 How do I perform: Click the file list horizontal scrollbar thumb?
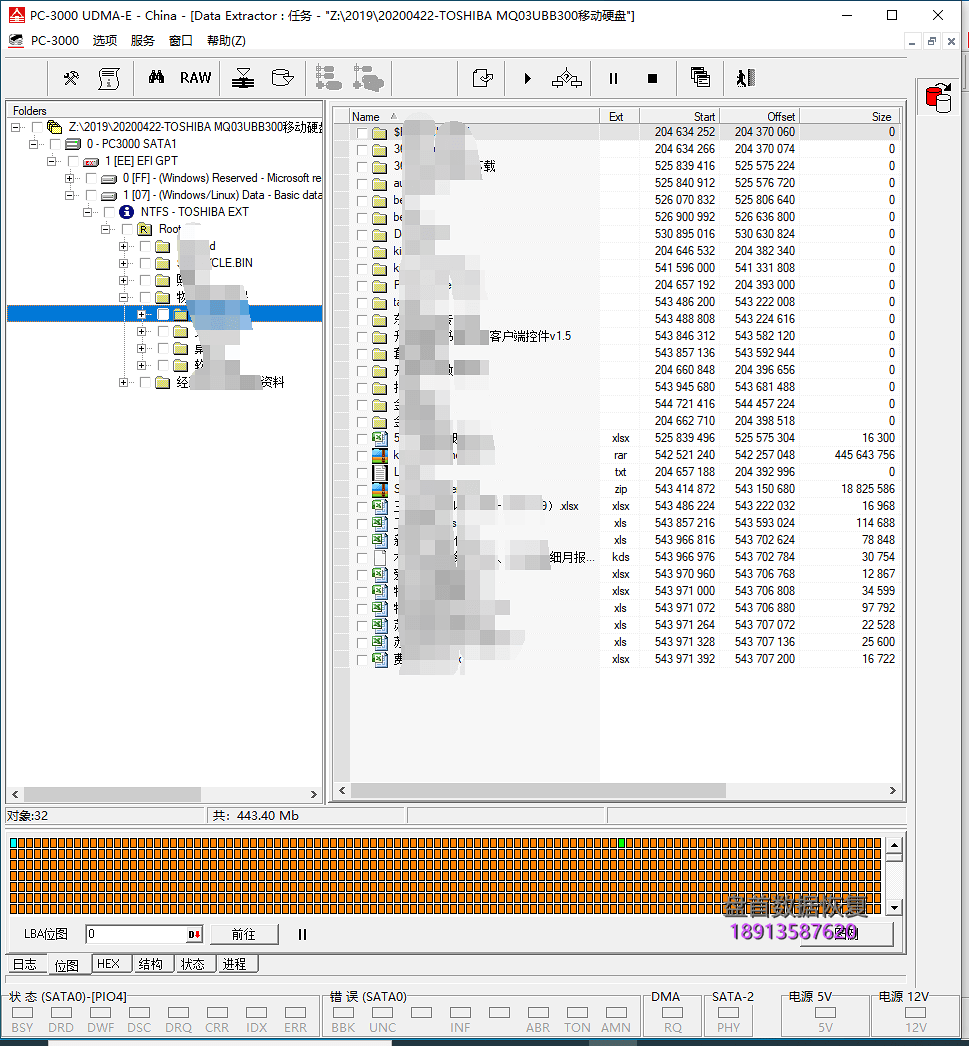(x=538, y=791)
